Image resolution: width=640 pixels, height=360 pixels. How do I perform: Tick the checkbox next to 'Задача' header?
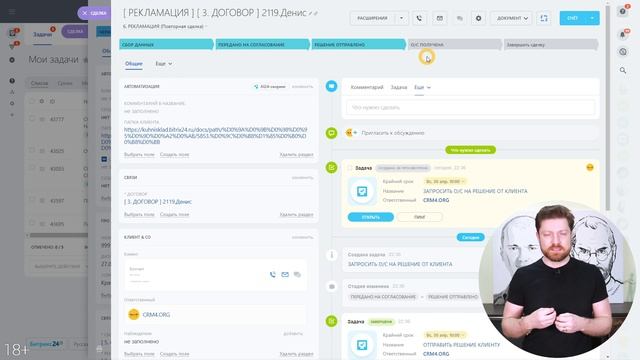coord(350,168)
